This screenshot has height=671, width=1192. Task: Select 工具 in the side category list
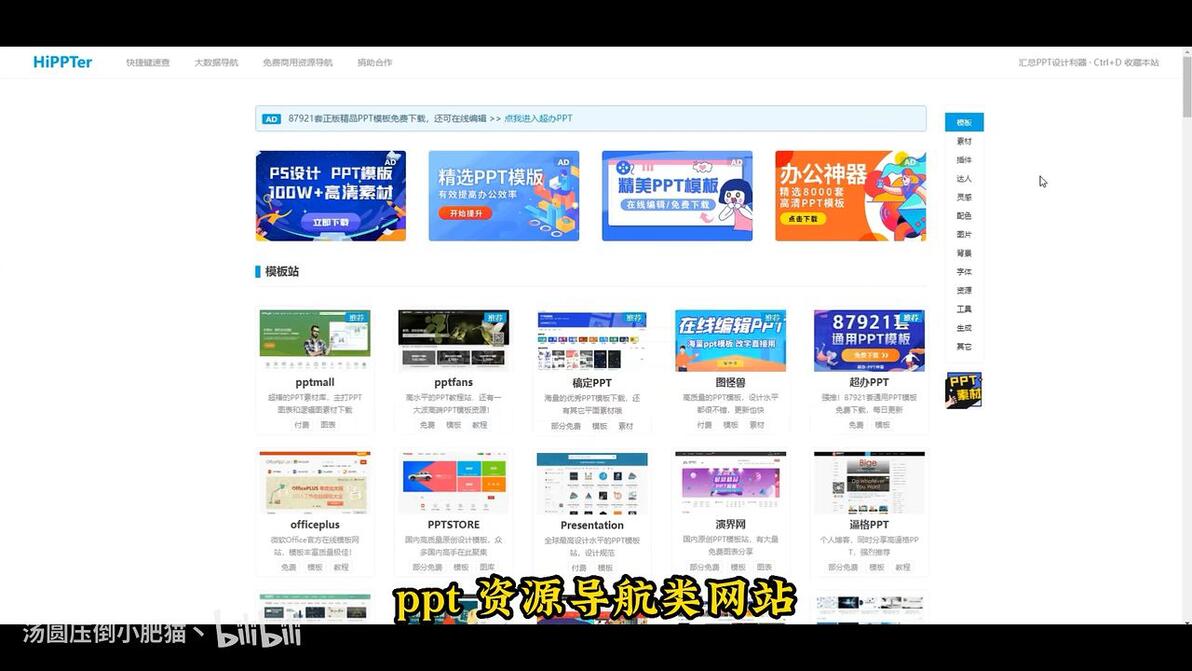[x=964, y=309]
